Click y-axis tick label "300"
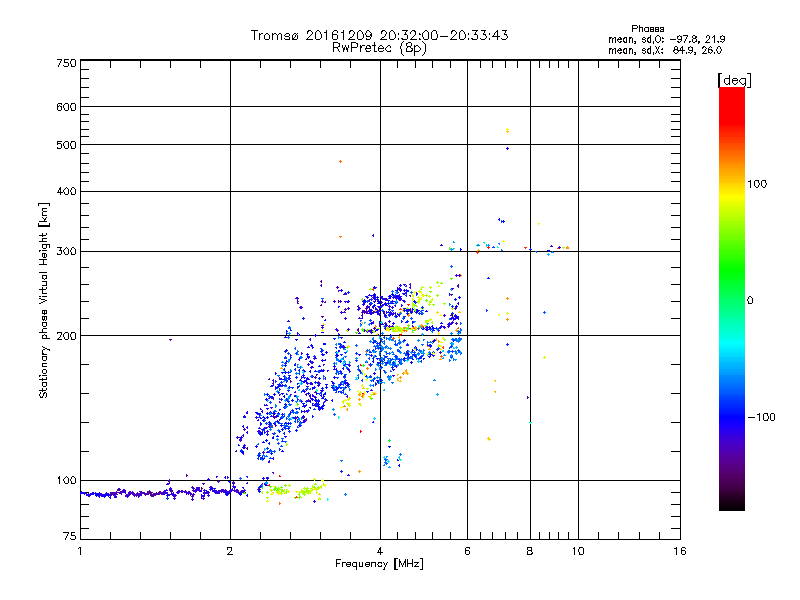800x600 pixels. (x=66, y=252)
